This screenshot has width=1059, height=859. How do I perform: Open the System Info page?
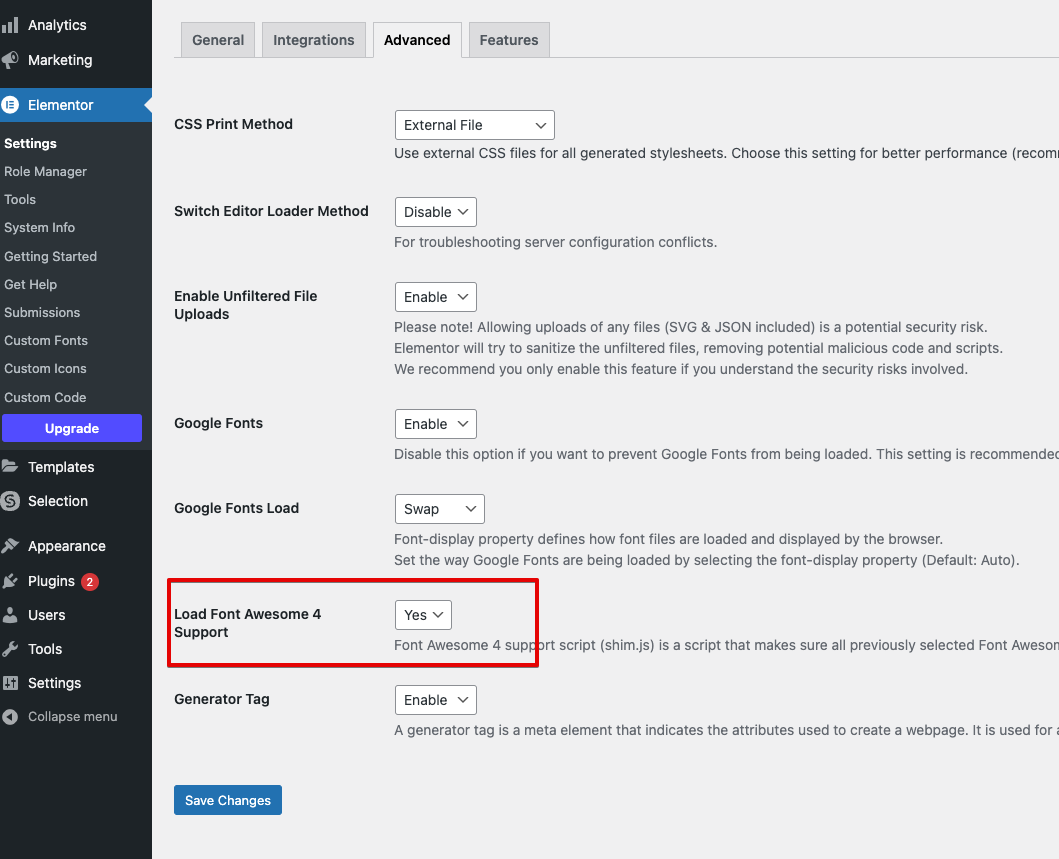coord(39,227)
